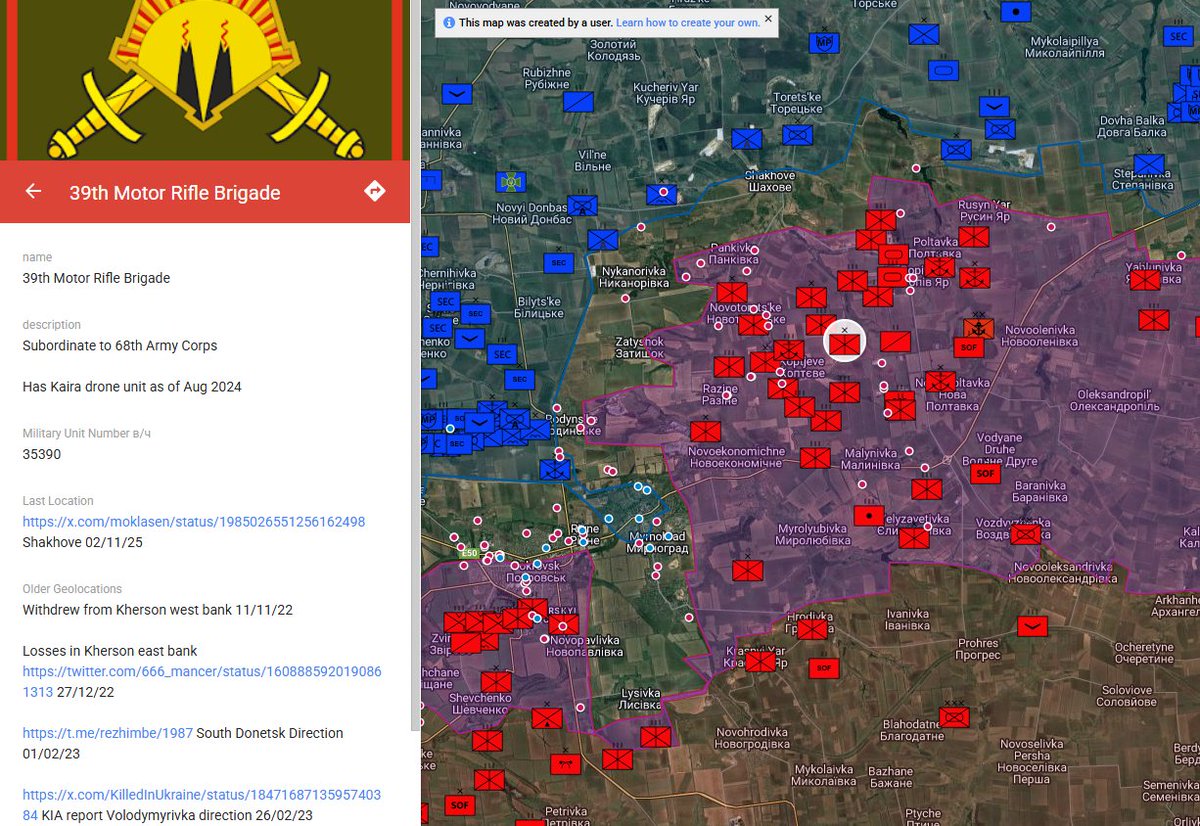Click 'Has Kaira drone unit as of Aug 2024'
The width and height of the screenshot is (1200, 826).
point(132,386)
